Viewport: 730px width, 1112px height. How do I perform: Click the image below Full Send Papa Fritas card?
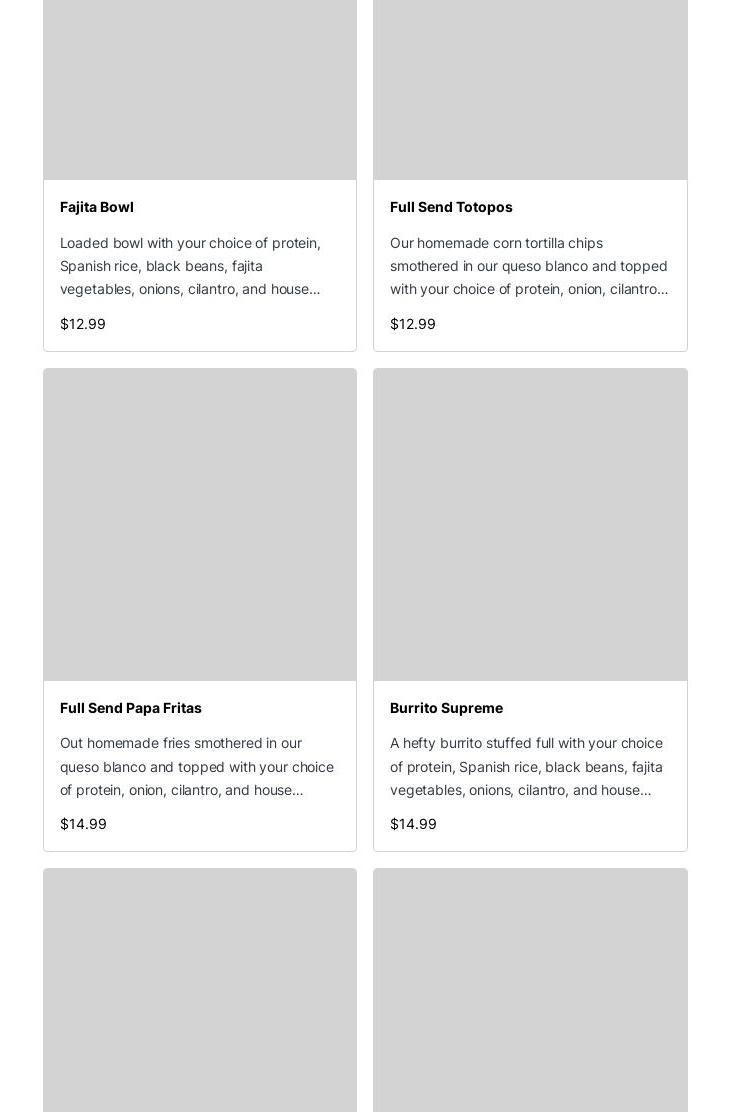[200, 990]
